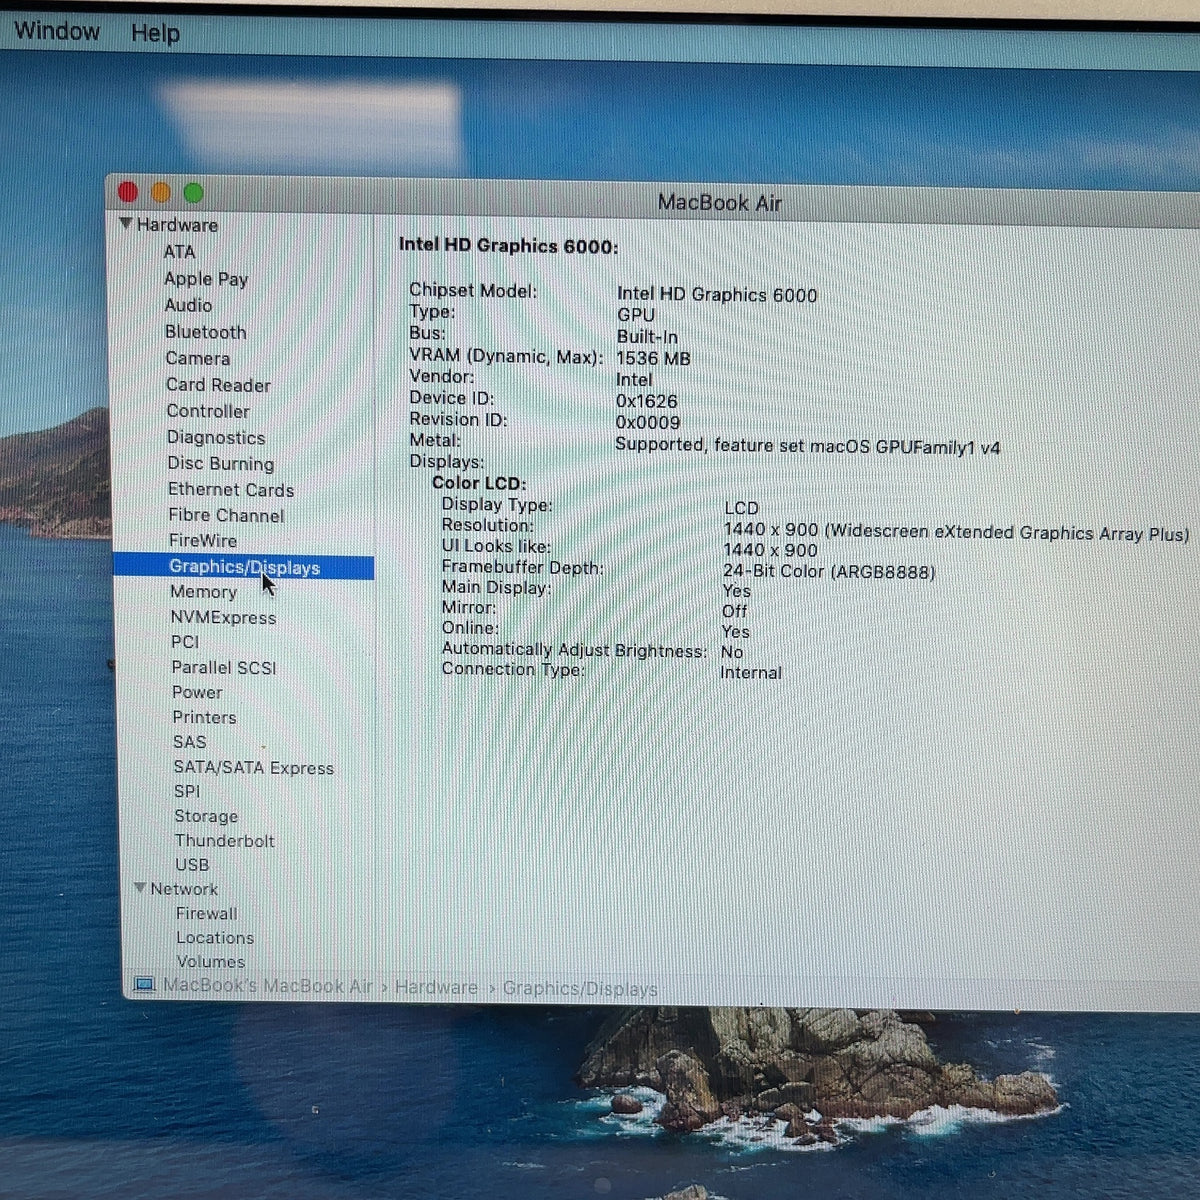
Task: Select Camera in the sidebar
Action: click(198, 358)
